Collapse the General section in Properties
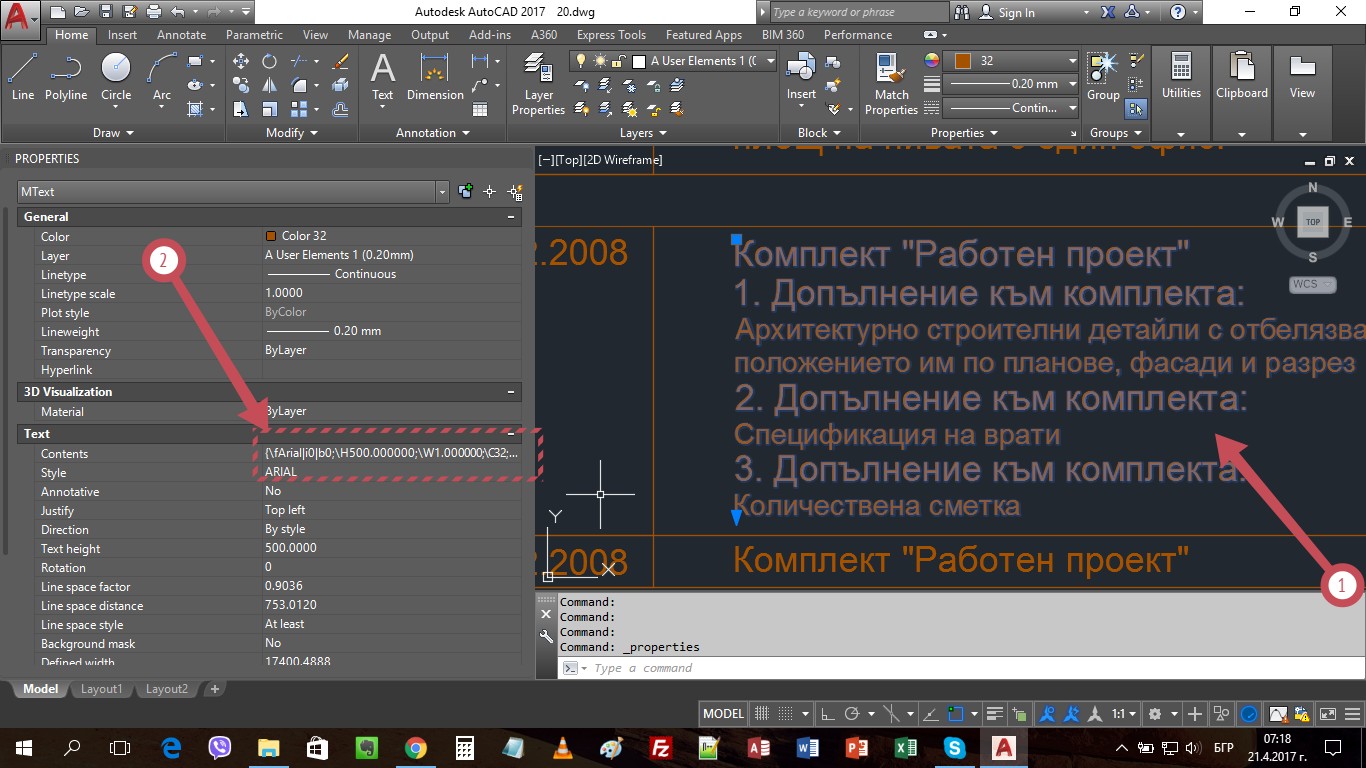Viewport: 1366px width, 768px height. tap(511, 217)
